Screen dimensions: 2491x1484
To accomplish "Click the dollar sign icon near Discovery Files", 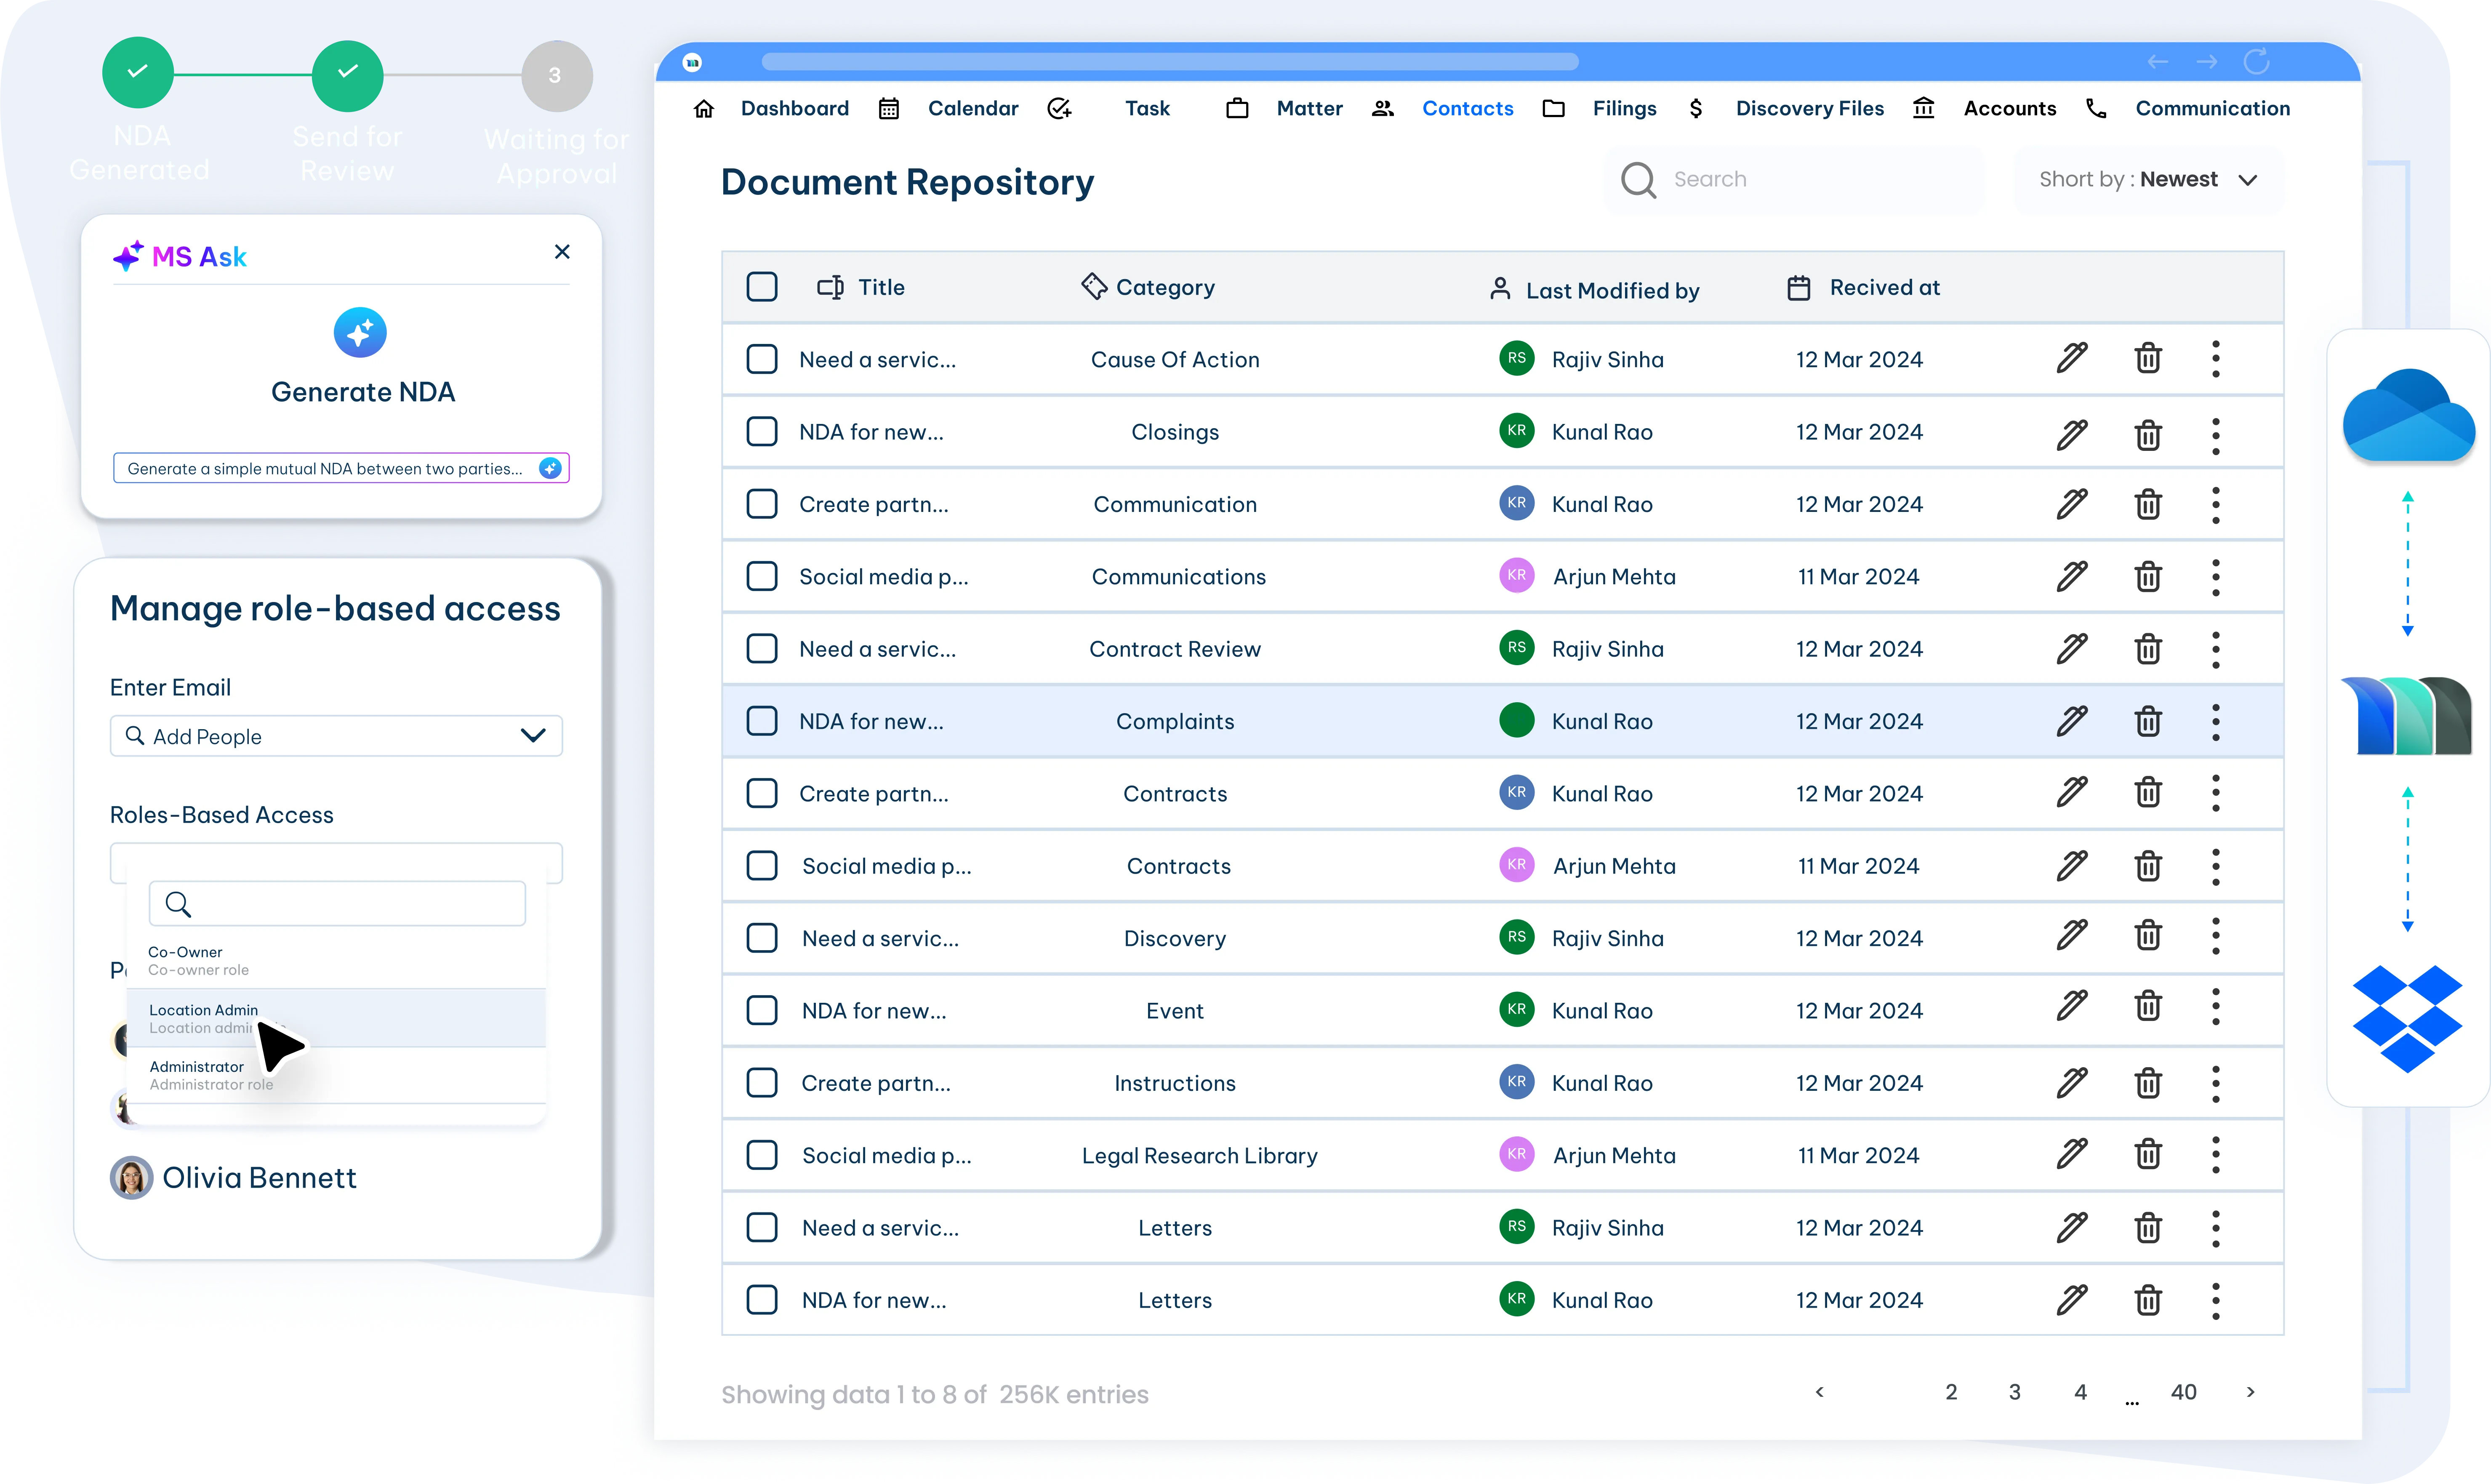I will click(1696, 108).
